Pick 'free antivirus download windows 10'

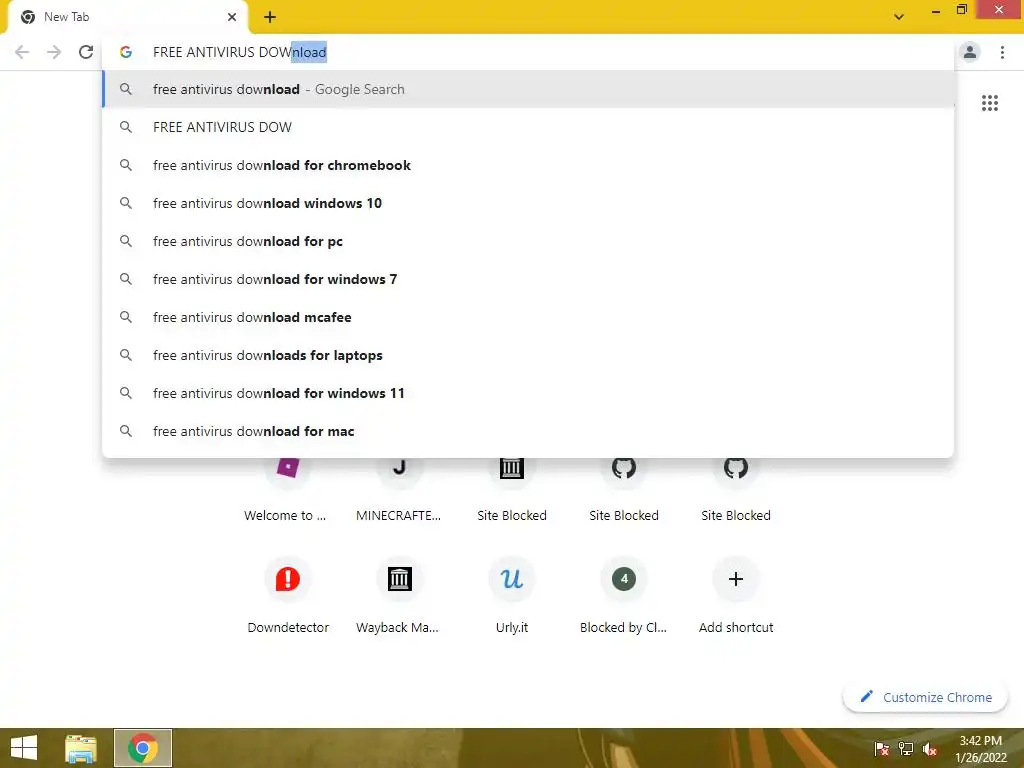click(528, 203)
